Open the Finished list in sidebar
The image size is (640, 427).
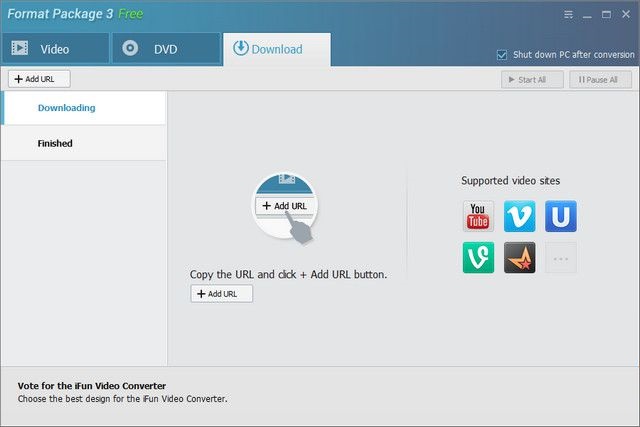(84, 143)
